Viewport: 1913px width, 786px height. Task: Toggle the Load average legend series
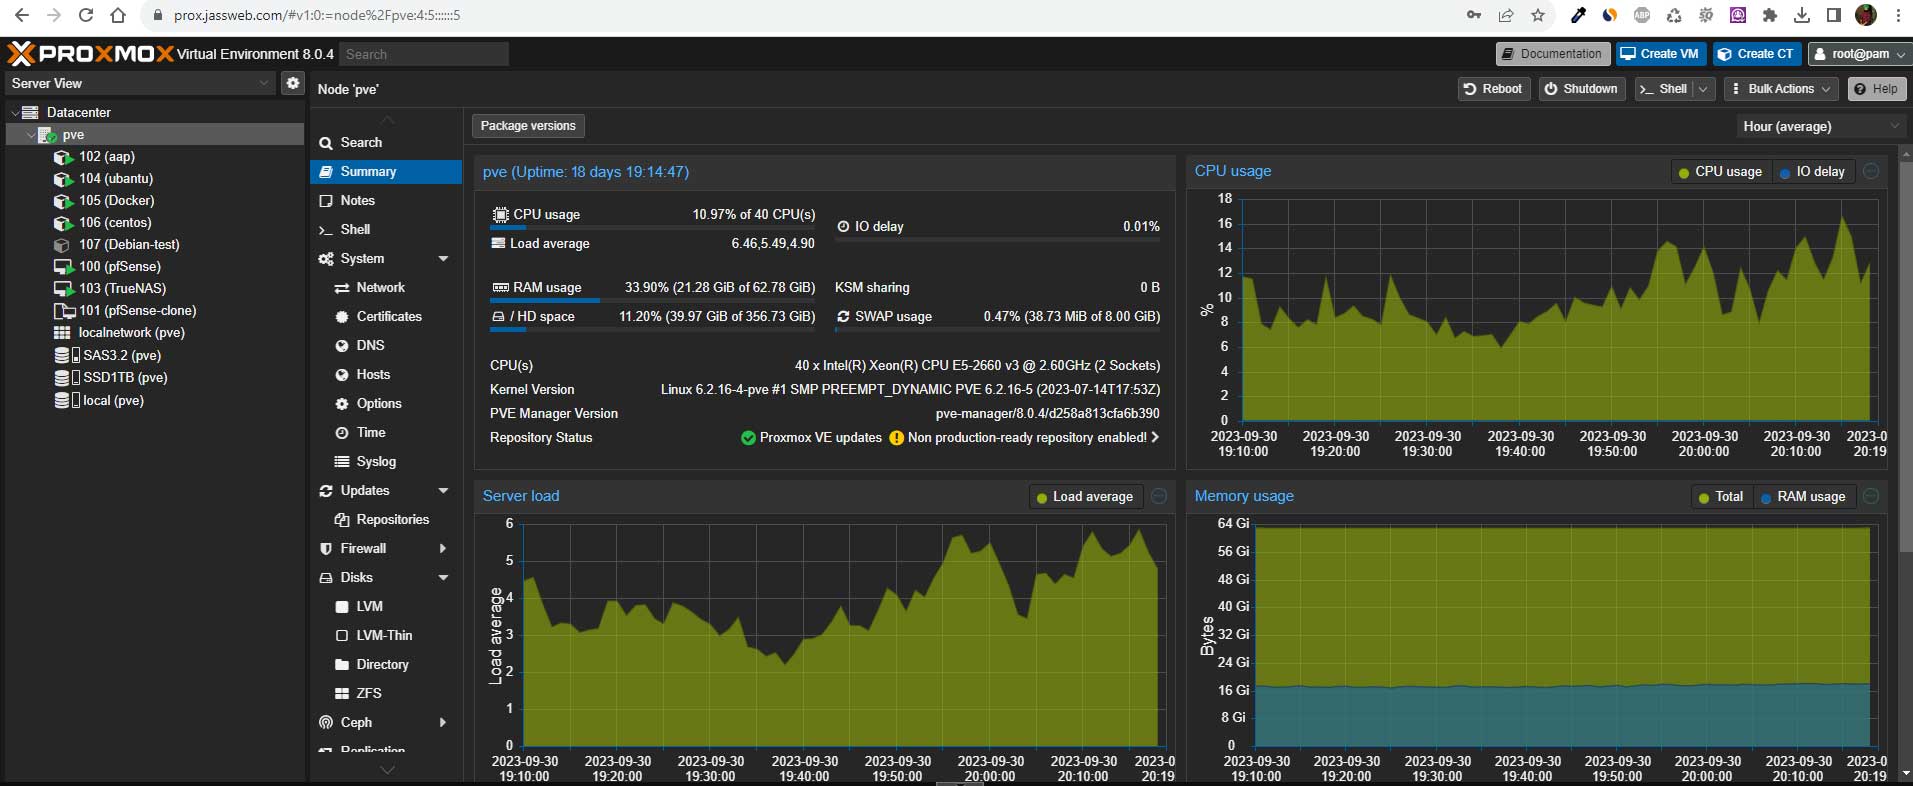(x=1085, y=497)
